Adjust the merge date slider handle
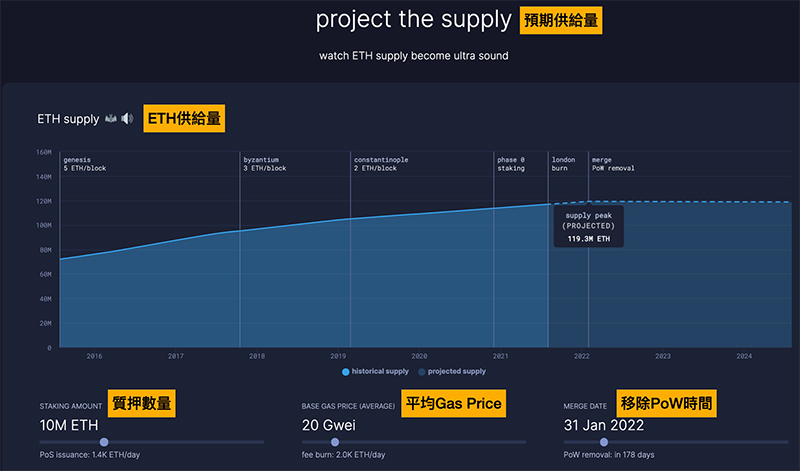The width and height of the screenshot is (800, 471). (604, 442)
